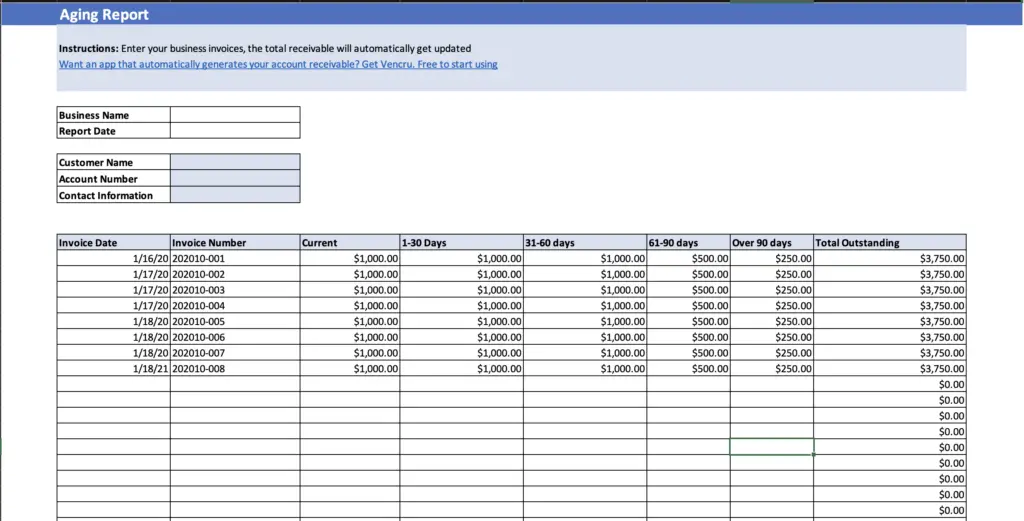This screenshot has height=521, width=1024.
Task: Click 61-90 days $500.00 for invoice 202010-006
Action: pos(688,337)
